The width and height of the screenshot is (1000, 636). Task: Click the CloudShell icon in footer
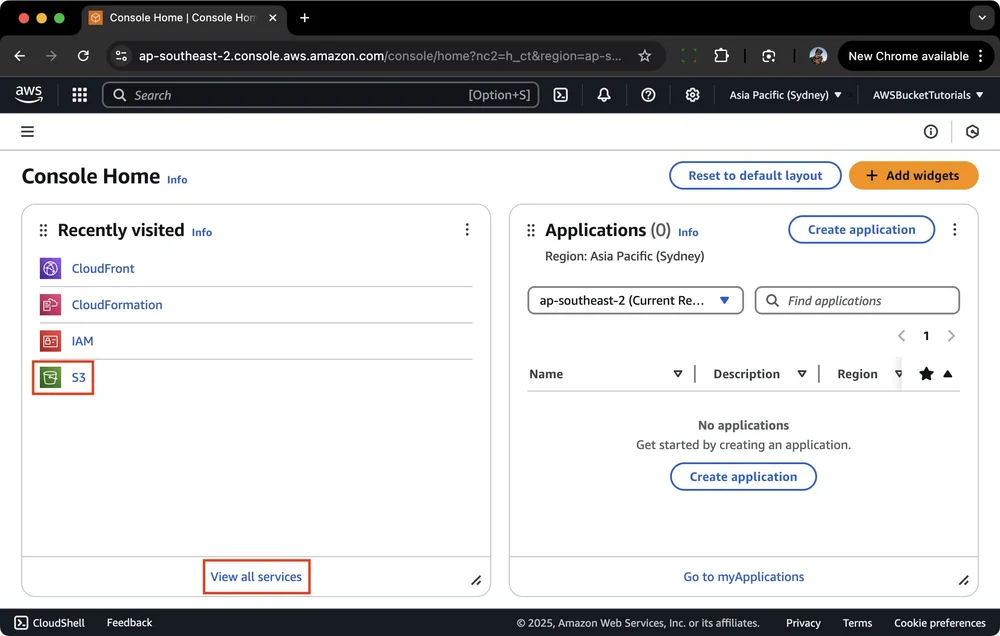coord(21,623)
